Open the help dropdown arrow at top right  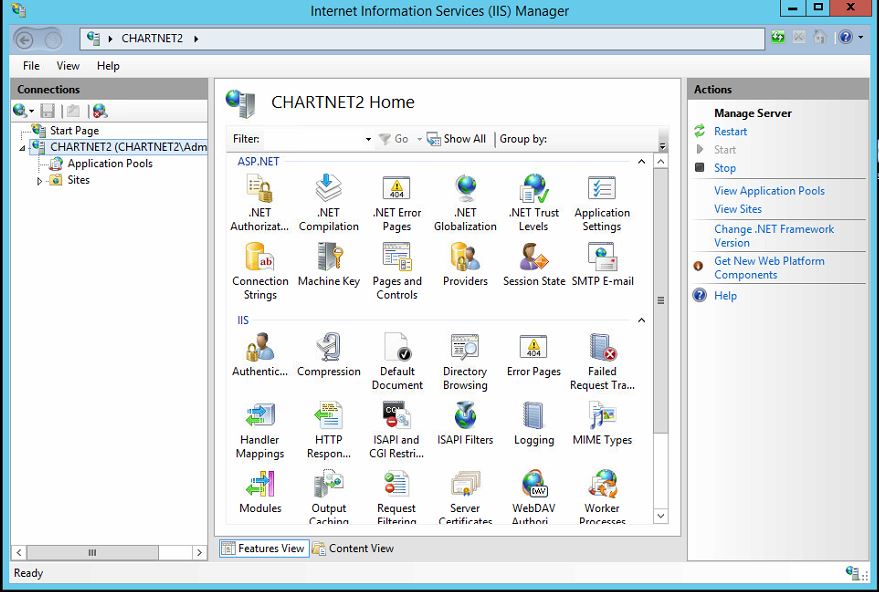tap(861, 38)
